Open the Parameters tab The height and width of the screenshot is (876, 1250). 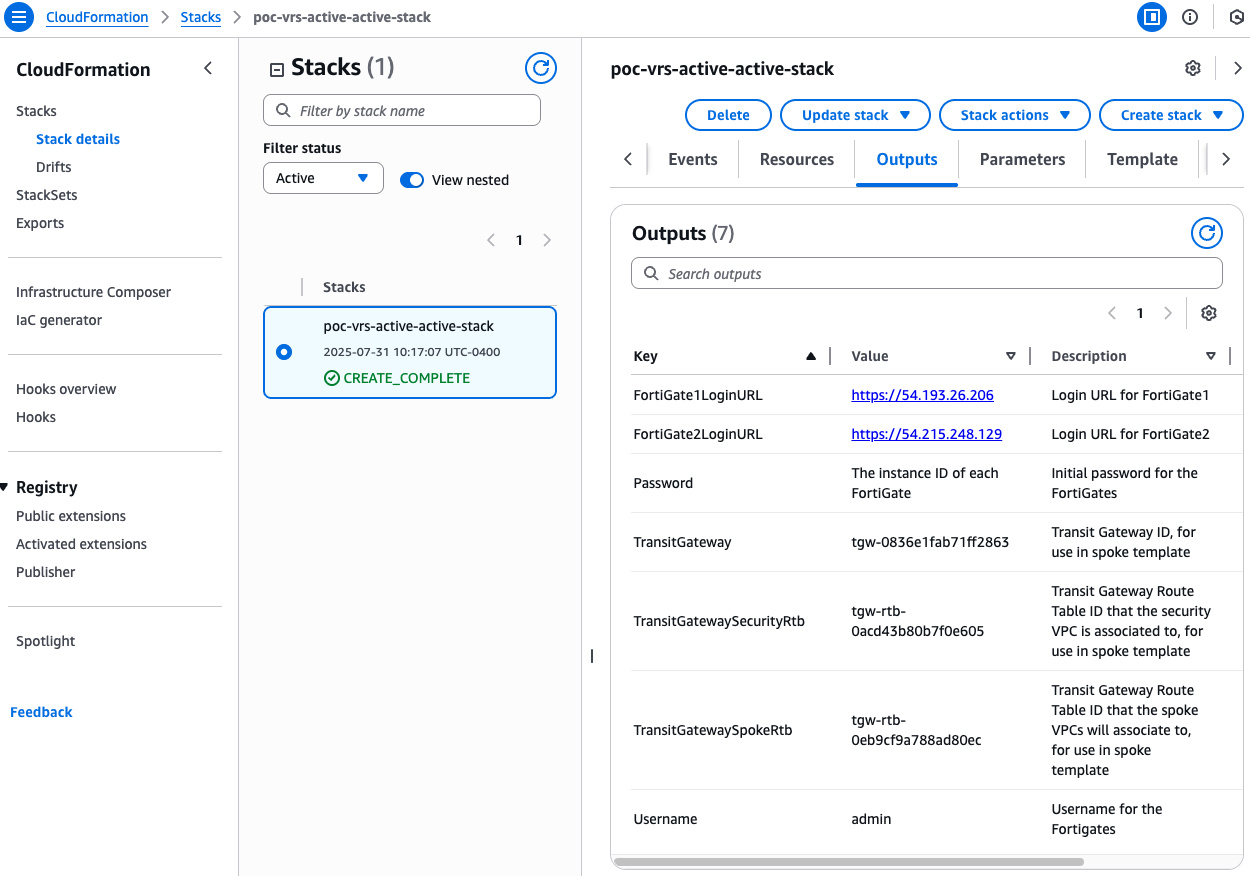click(1022, 159)
